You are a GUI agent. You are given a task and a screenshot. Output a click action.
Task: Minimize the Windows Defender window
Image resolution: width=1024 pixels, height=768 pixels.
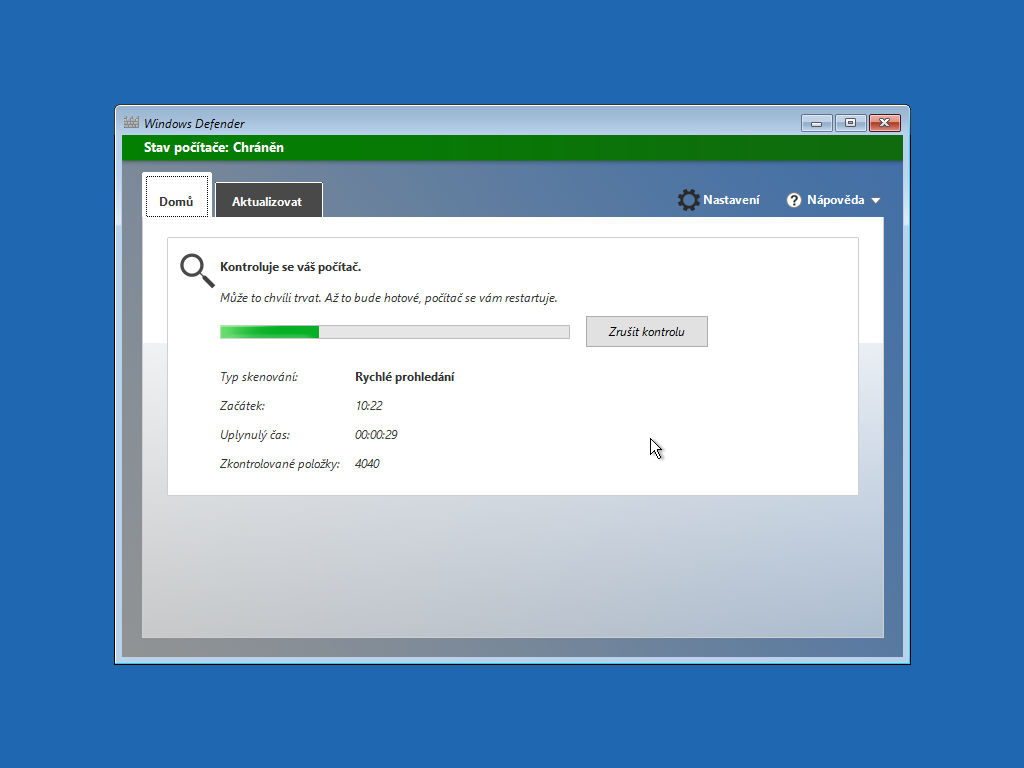click(816, 123)
